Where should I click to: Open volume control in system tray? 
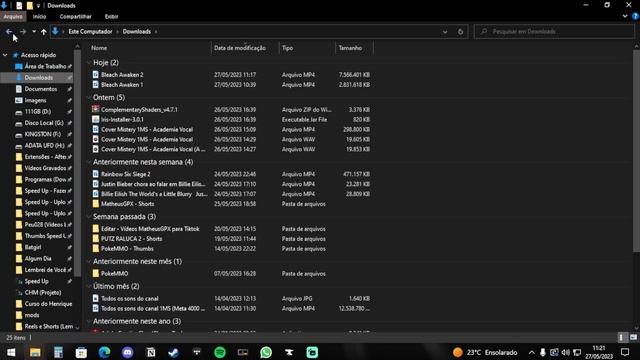pyautogui.click(x=566, y=352)
